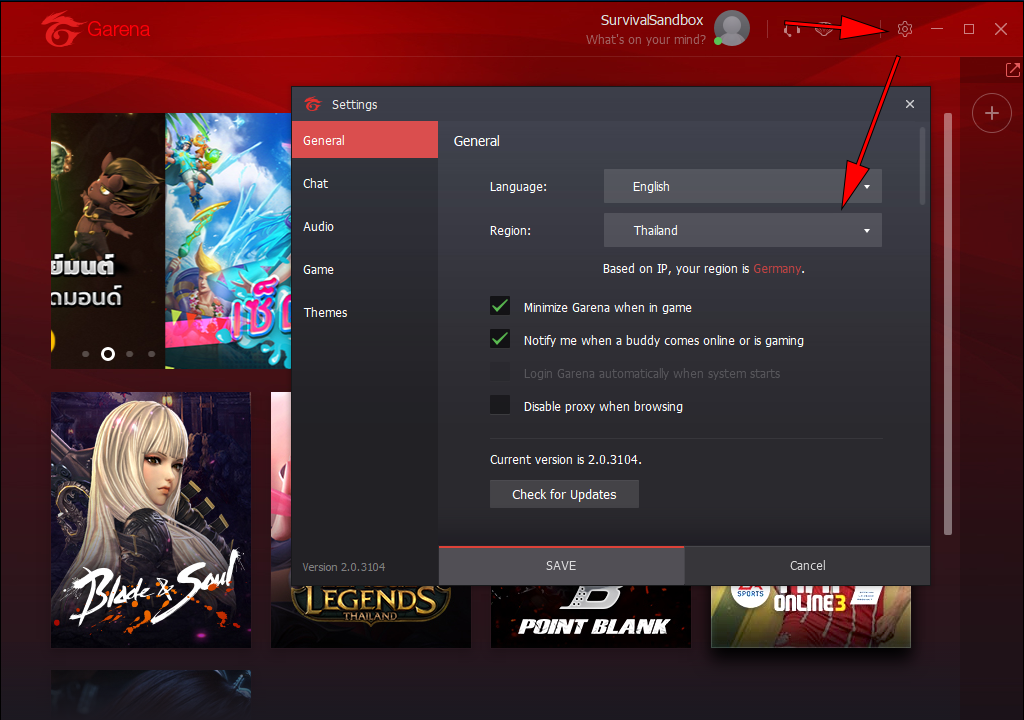Click the Region: label
Image resolution: width=1024 pixels, height=720 pixels.
(511, 231)
